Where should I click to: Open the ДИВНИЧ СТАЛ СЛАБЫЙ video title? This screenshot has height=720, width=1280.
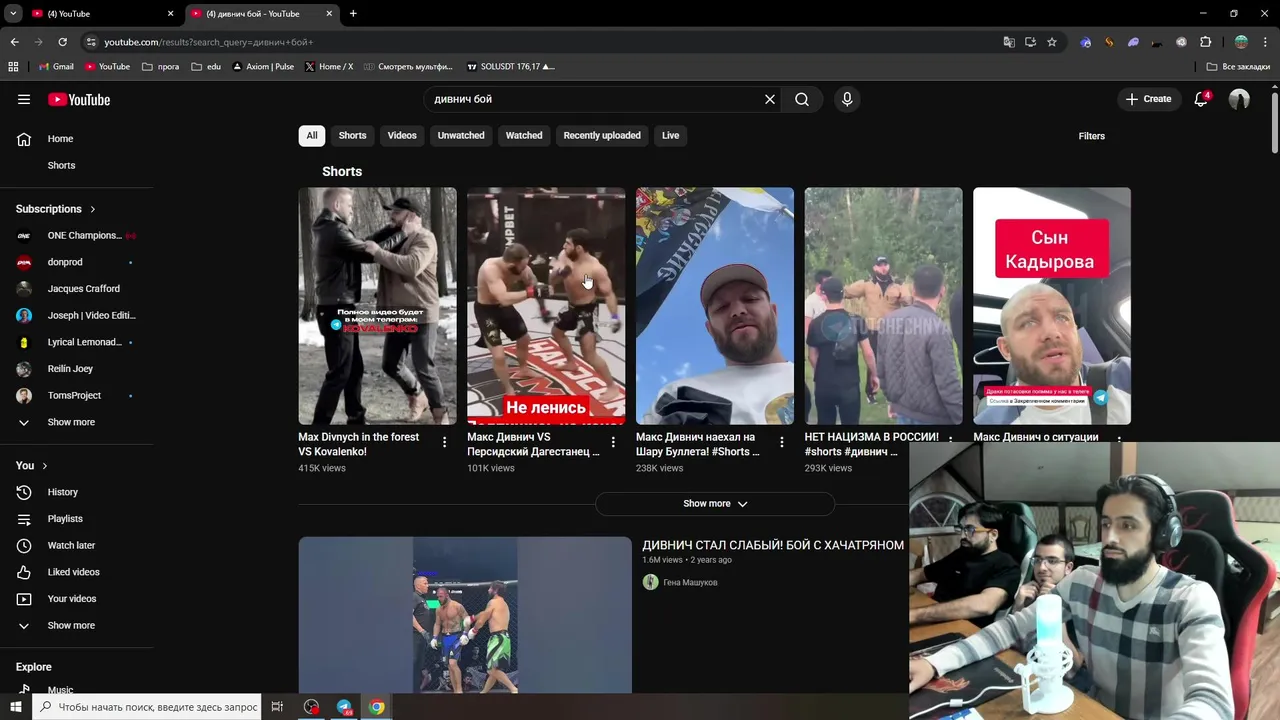click(773, 545)
